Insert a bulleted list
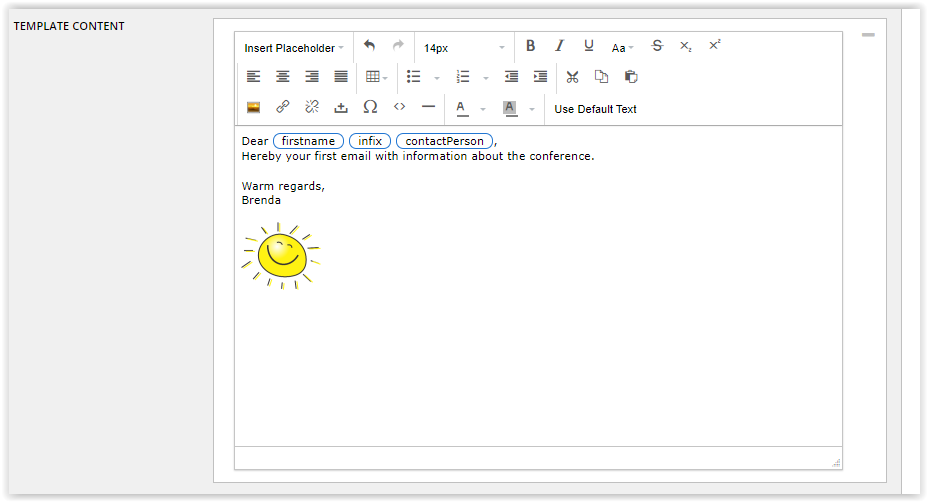Image resolution: width=928 pixels, height=502 pixels. click(x=413, y=76)
